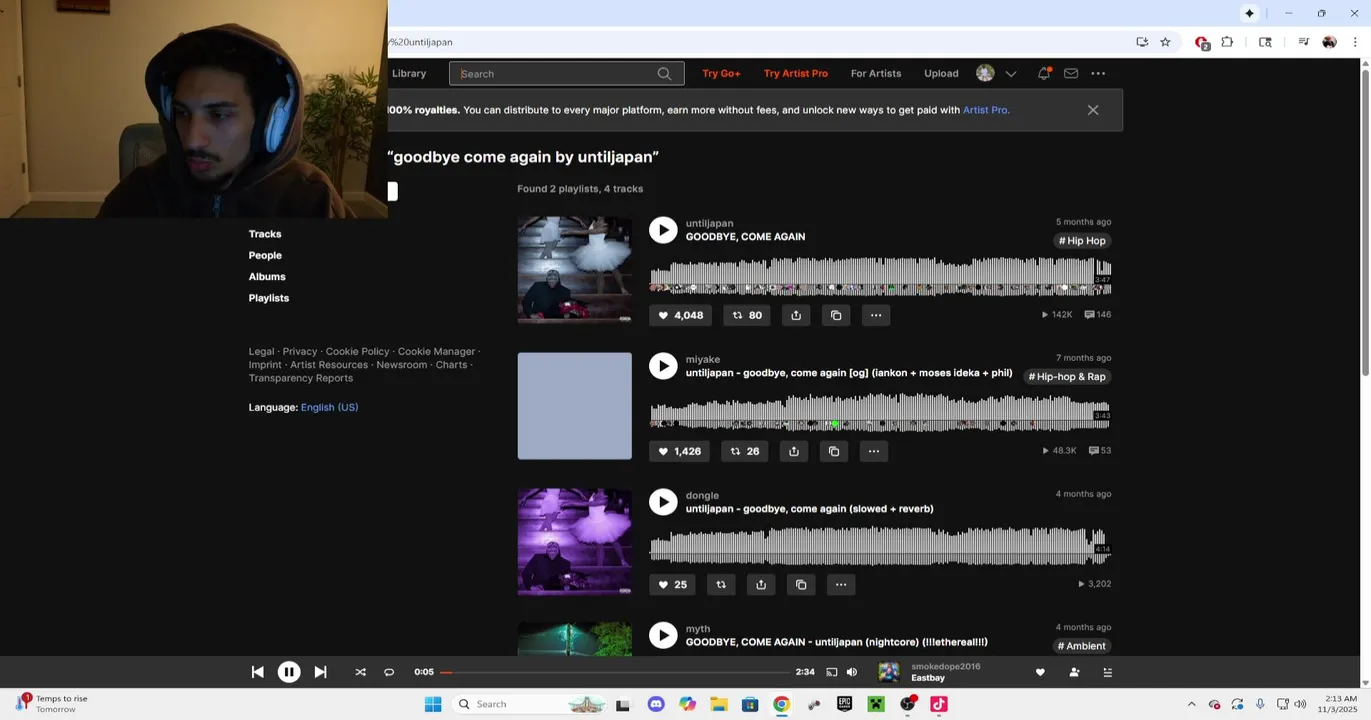Repost the miyake track with 26 reposts
Screen dimensions: 1371x720
[745, 451]
